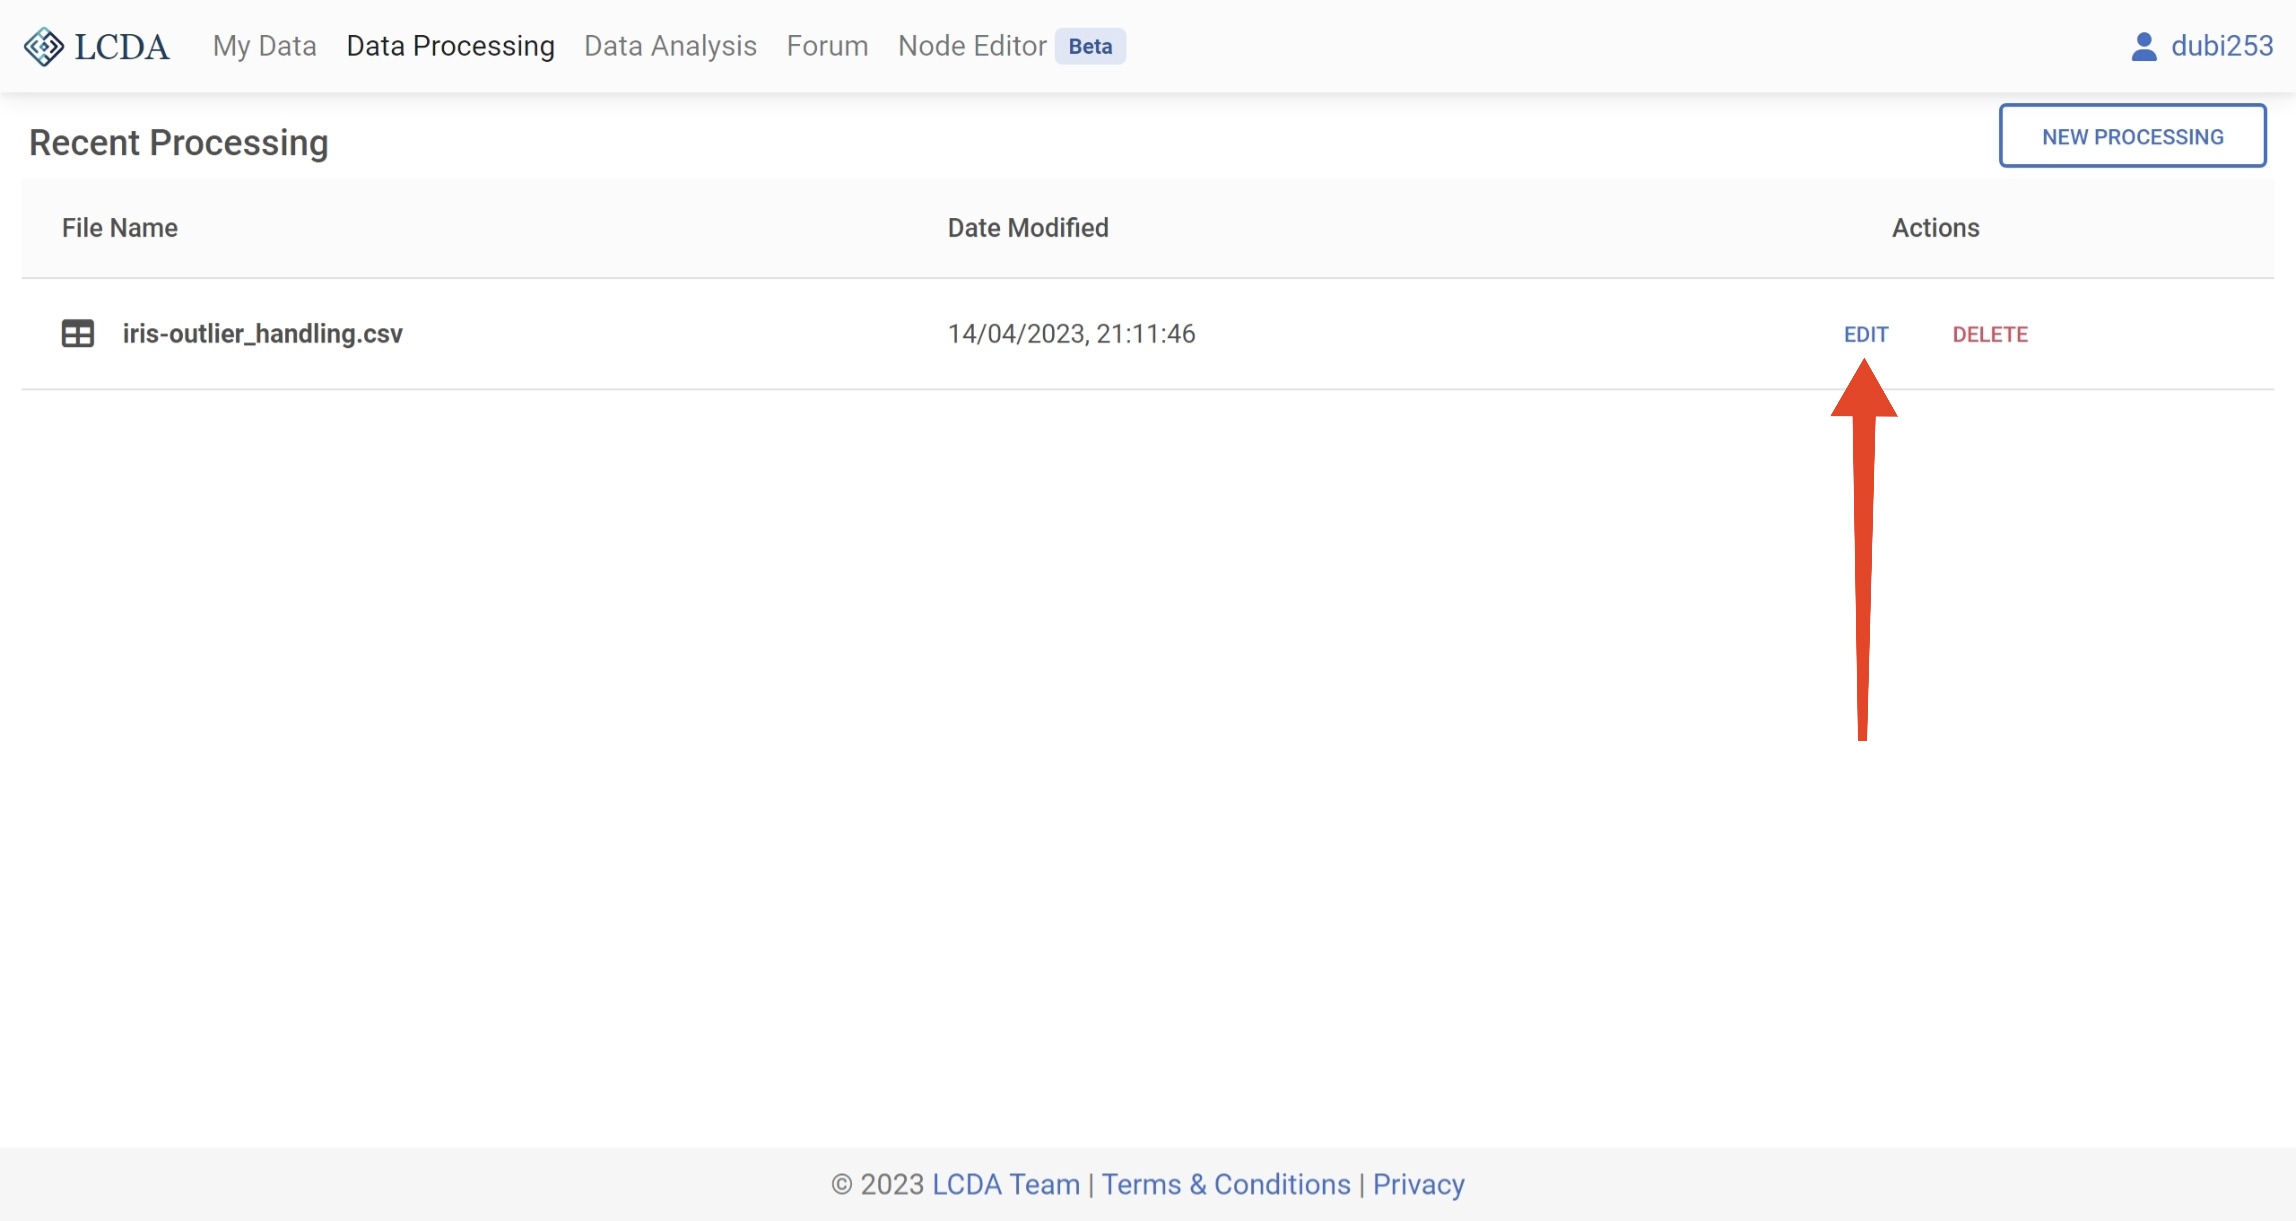Open the Forum page
Screen dimensions: 2296x1221
coord(827,46)
